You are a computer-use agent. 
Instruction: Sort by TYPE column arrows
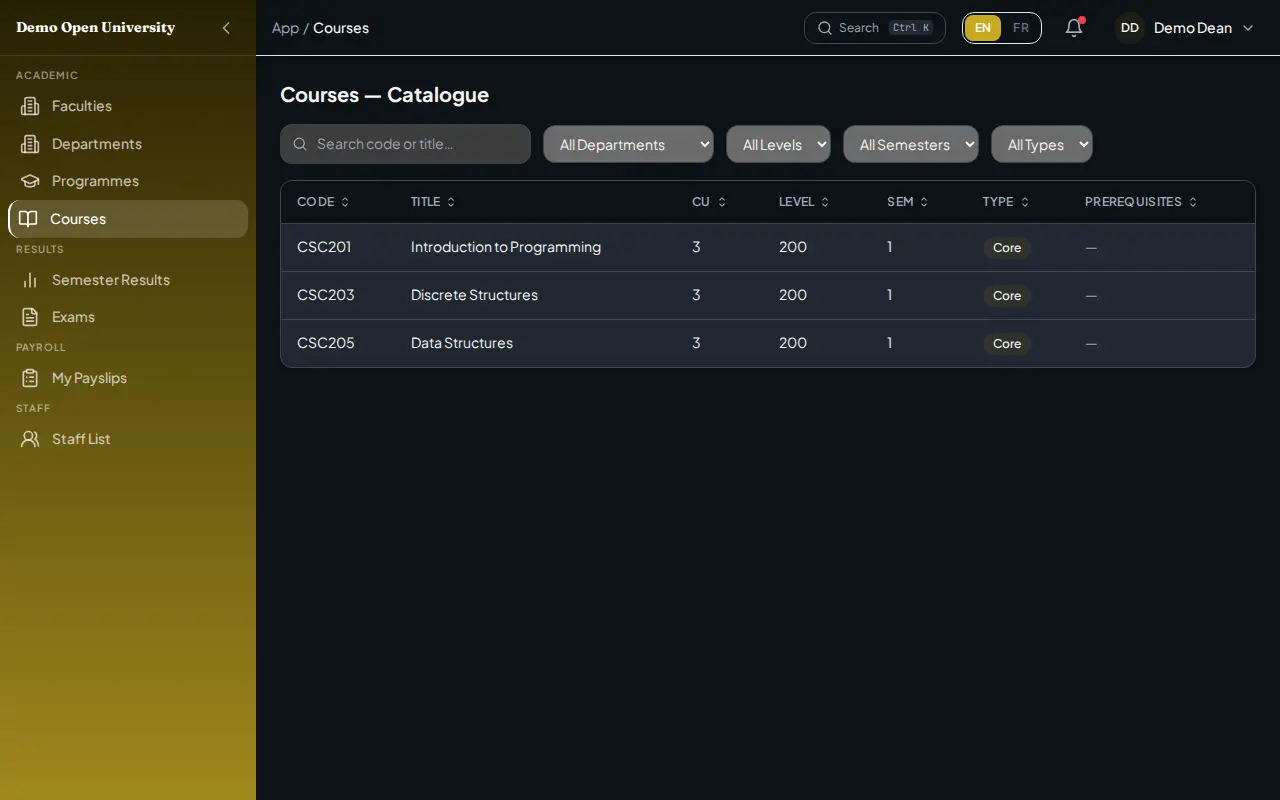coord(1025,202)
